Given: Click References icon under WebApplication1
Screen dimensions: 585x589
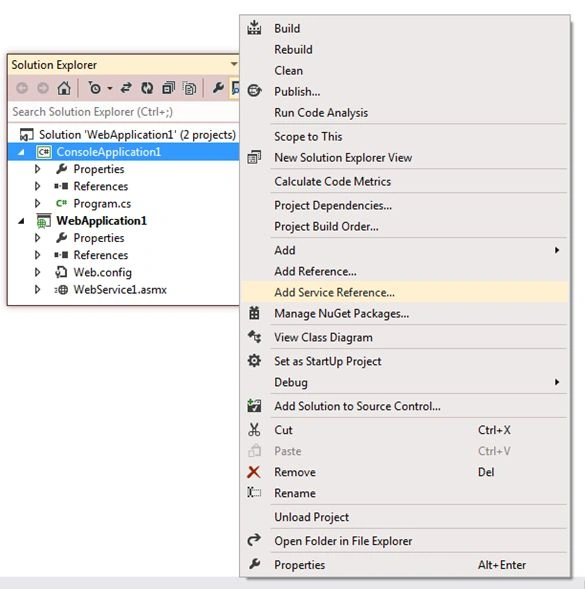Looking at the screenshot, I should [x=61, y=255].
